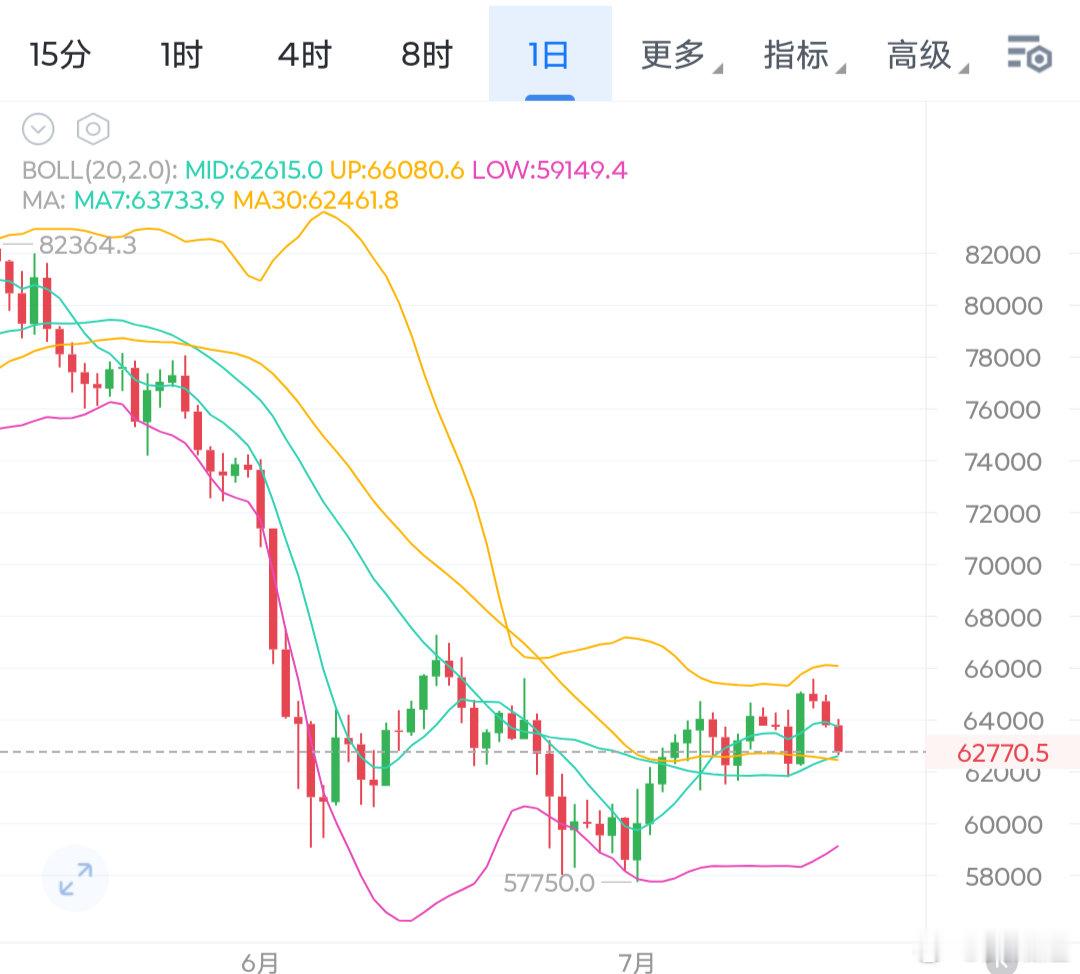Image resolution: width=1080 pixels, height=974 pixels.
Task: Click the 58000 price axis label
Action: (x=1002, y=877)
